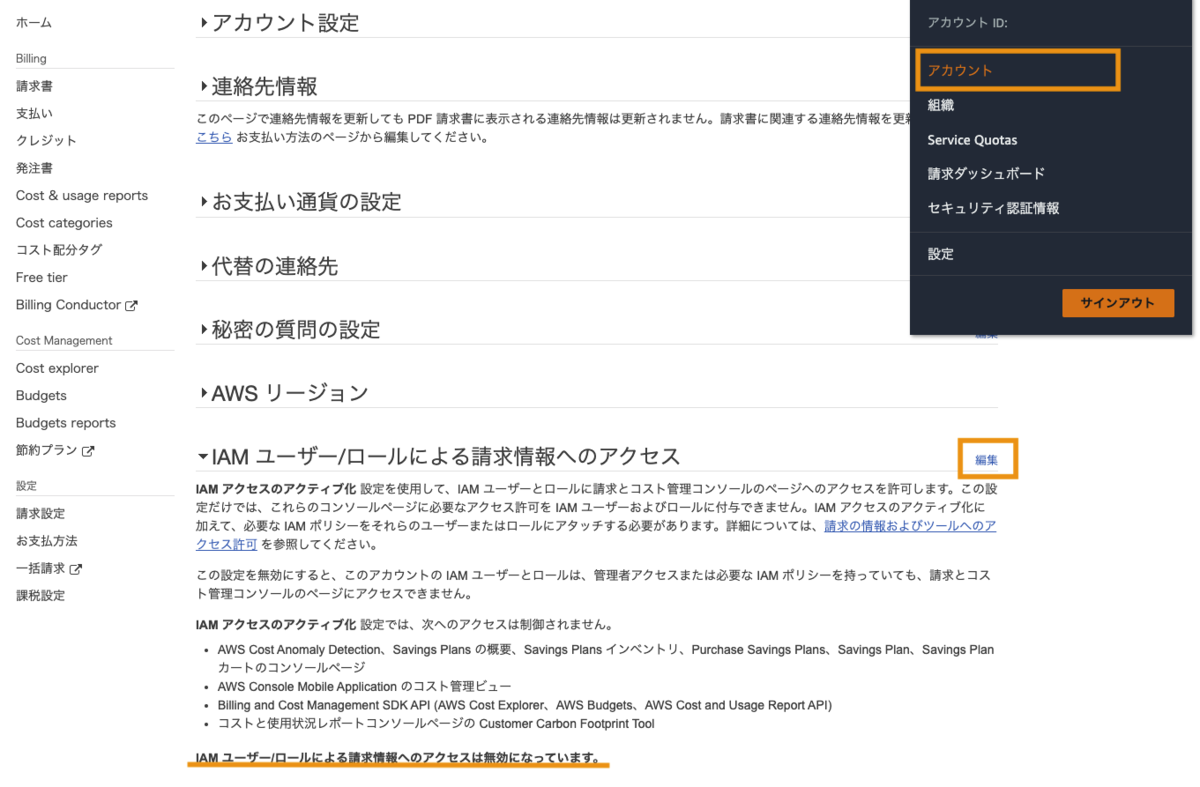Open コスト配分タグ in the sidebar
This screenshot has width=1200, height=787.
point(59,250)
